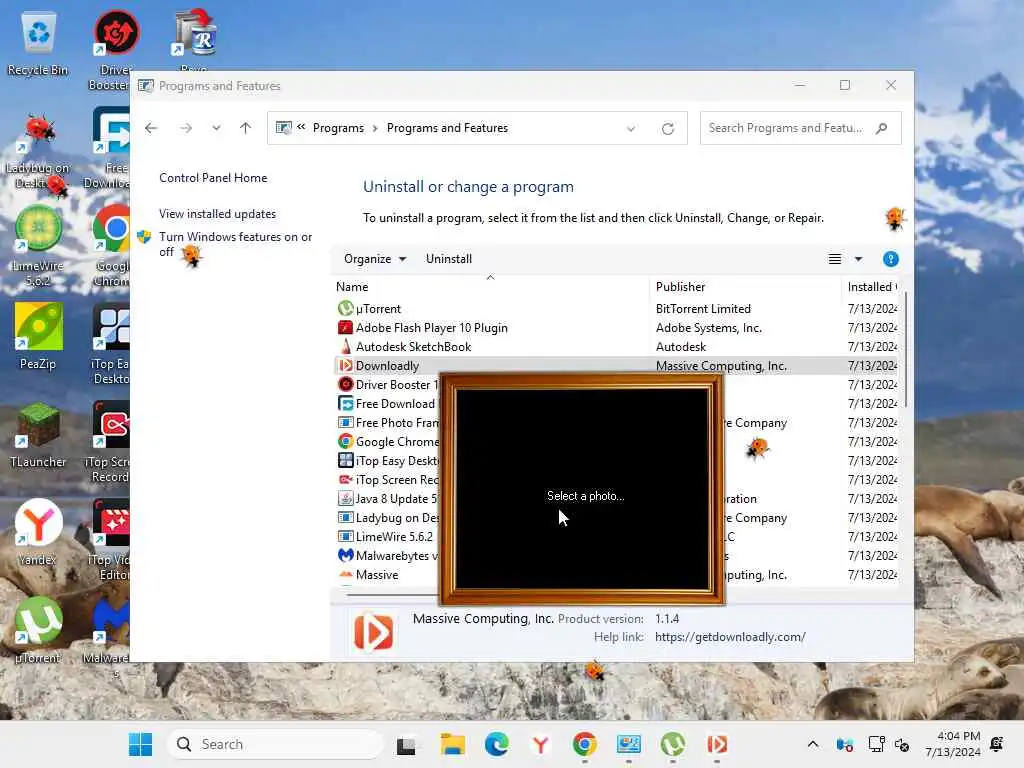This screenshot has height=768, width=1024.
Task: Change view with the list view icon
Action: (x=835, y=259)
